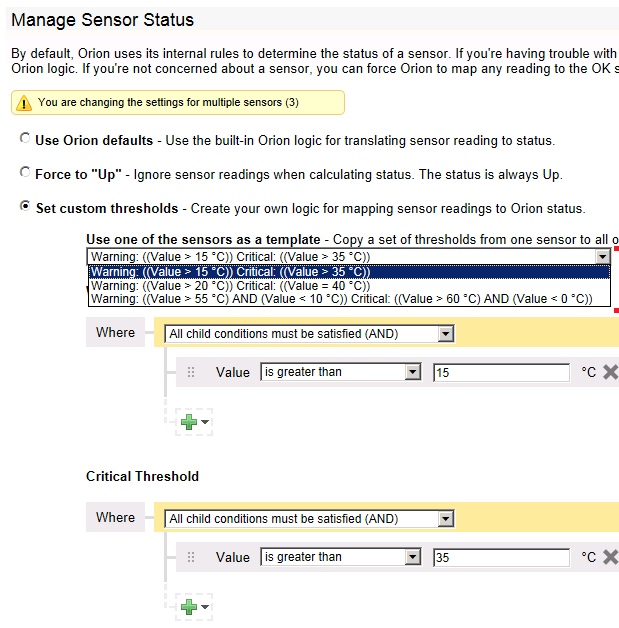Open add-condition arrow beside Critical green plus
This screenshot has height=628, width=619.
tap(205, 607)
